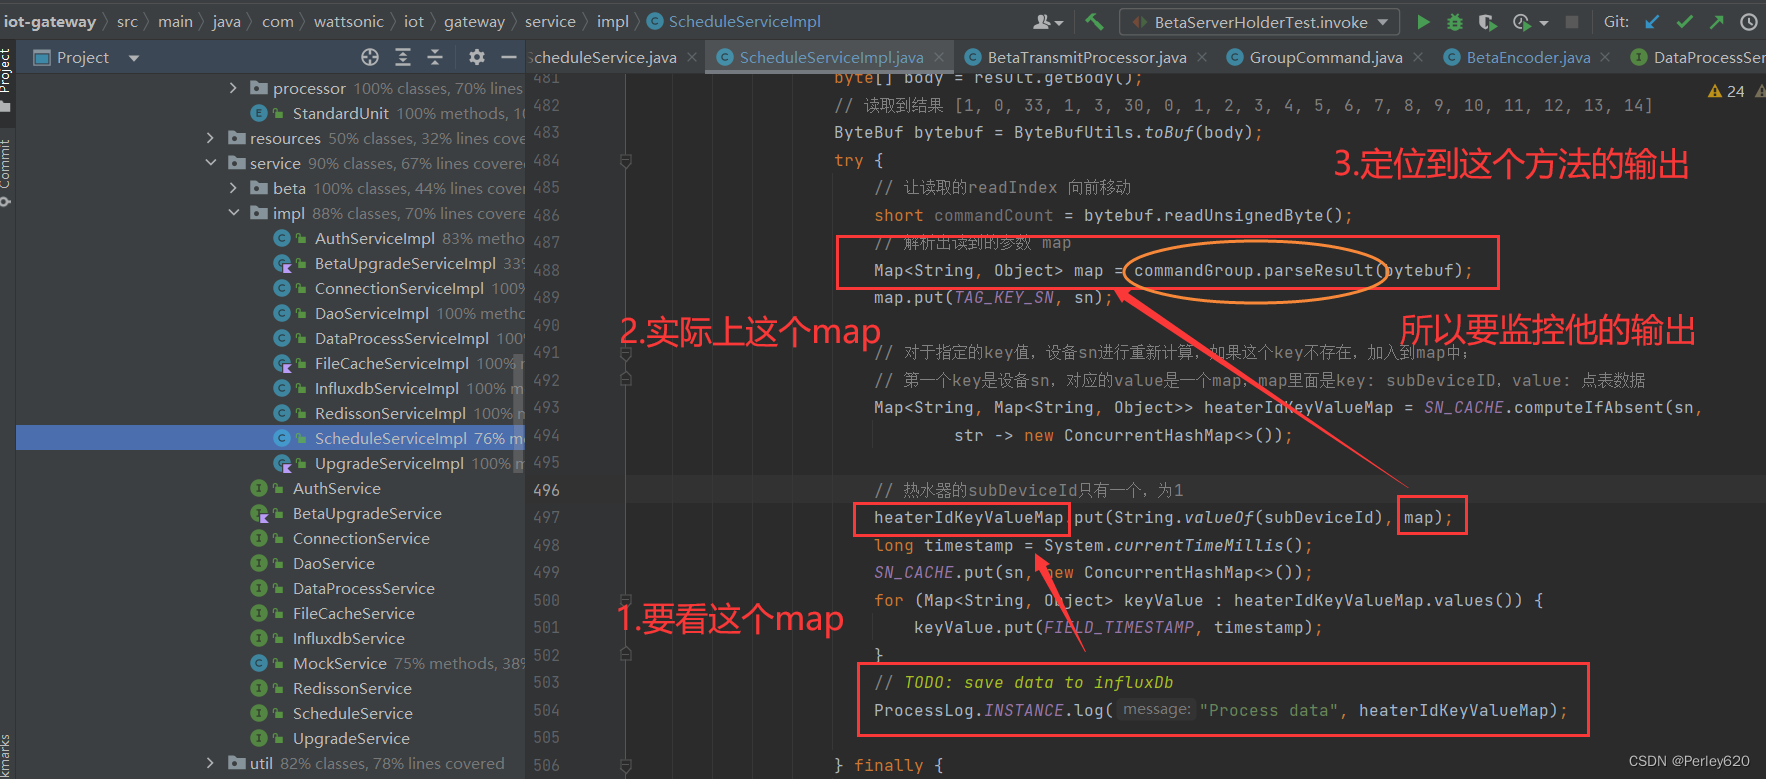Run with Coverage shield icon
1766x779 pixels.
pyautogui.click(x=1487, y=21)
